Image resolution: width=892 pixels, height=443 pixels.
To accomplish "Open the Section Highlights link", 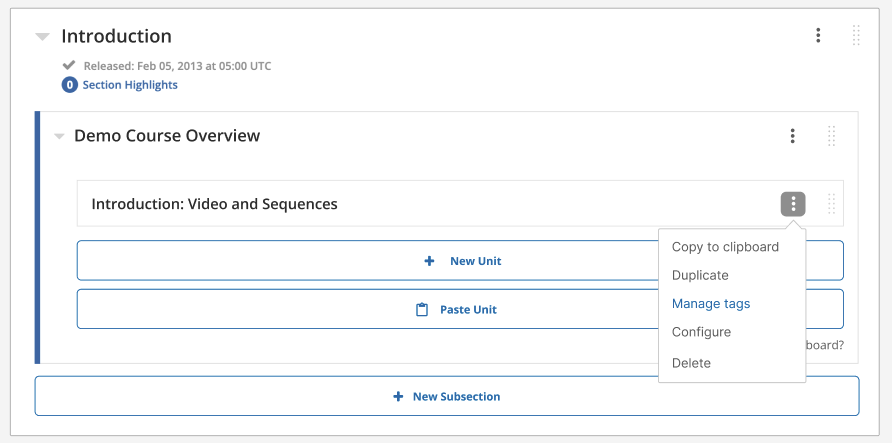I will click(130, 85).
